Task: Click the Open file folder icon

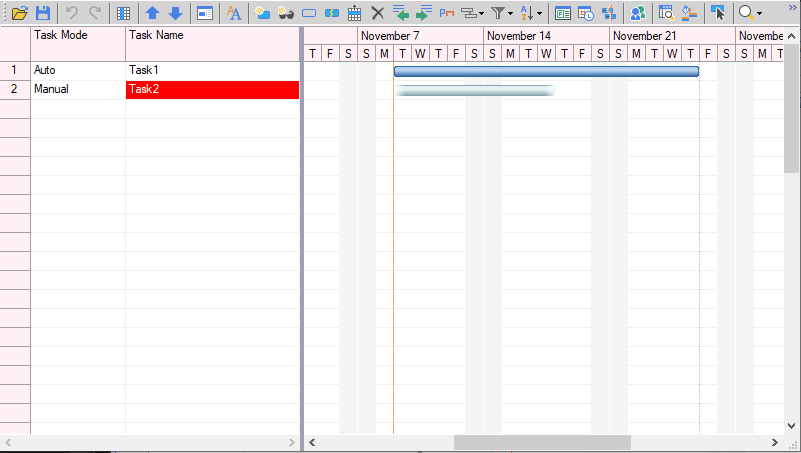Action: [x=19, y=13]
